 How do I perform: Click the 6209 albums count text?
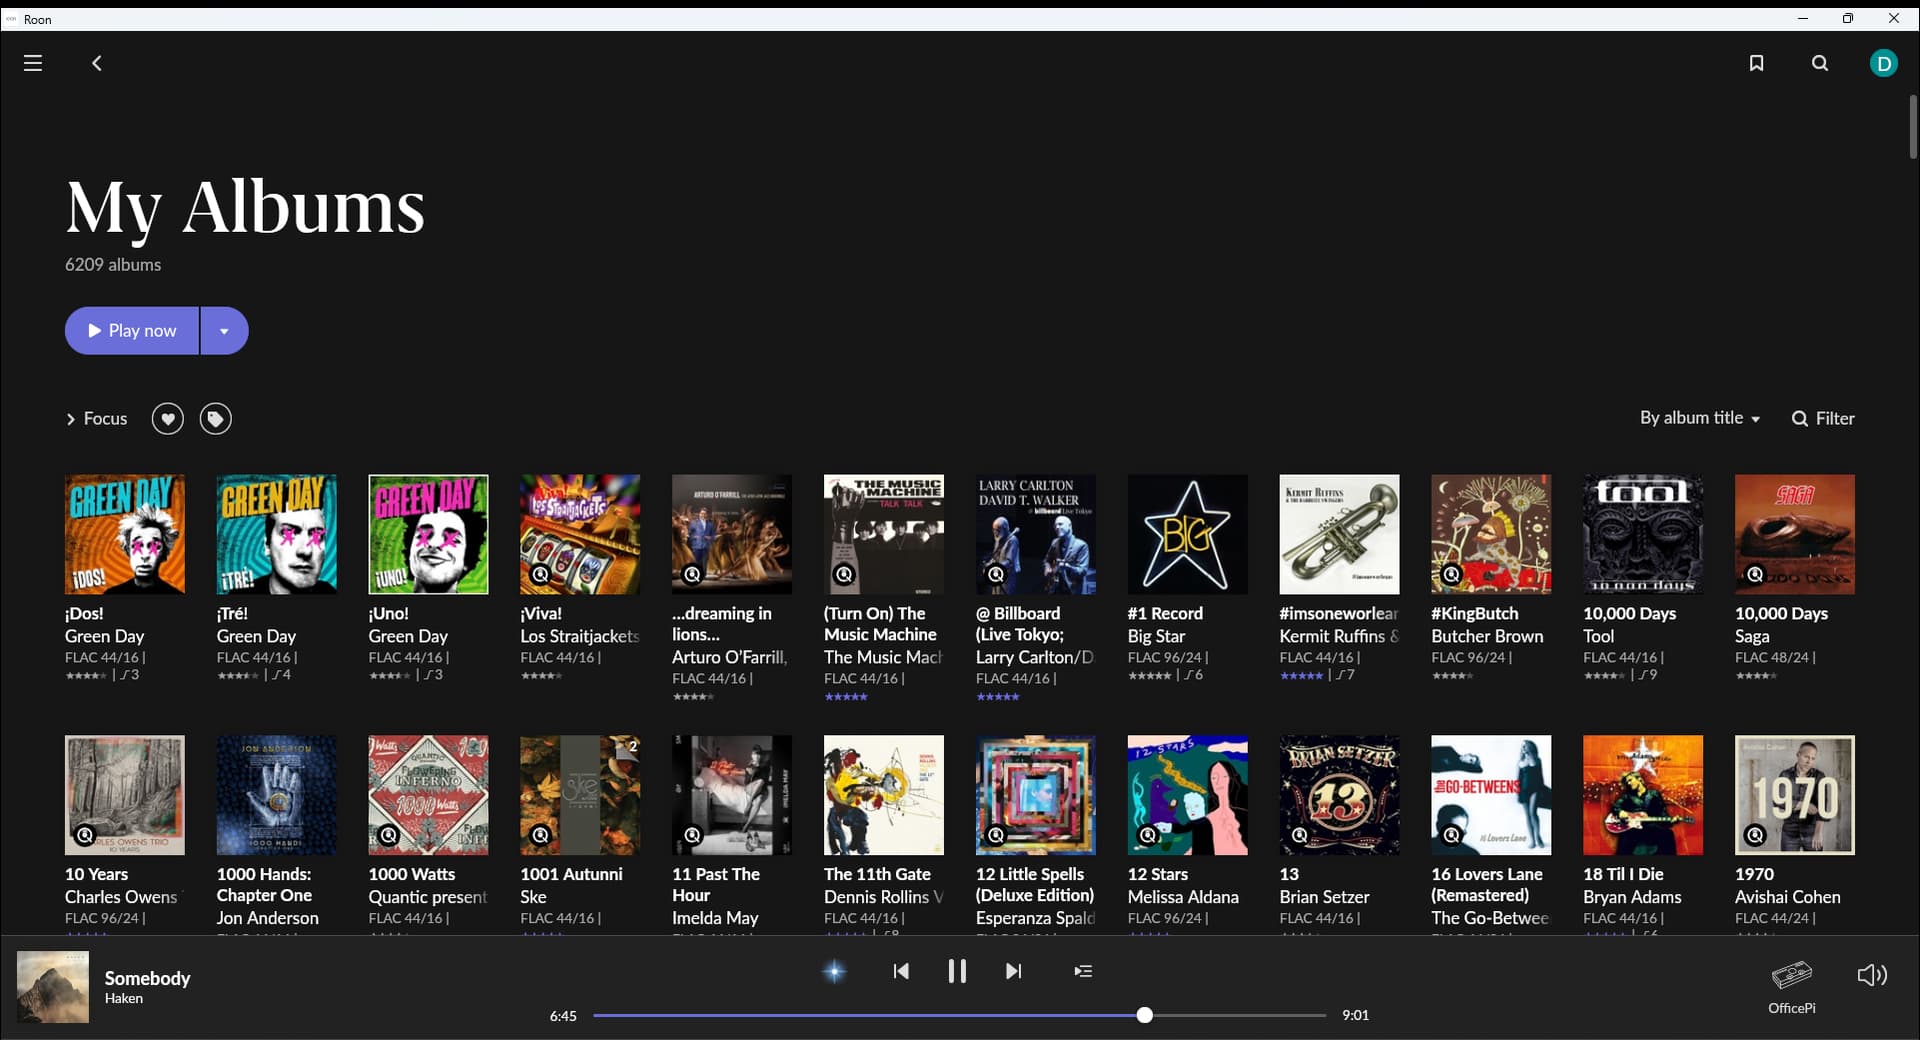113,265
